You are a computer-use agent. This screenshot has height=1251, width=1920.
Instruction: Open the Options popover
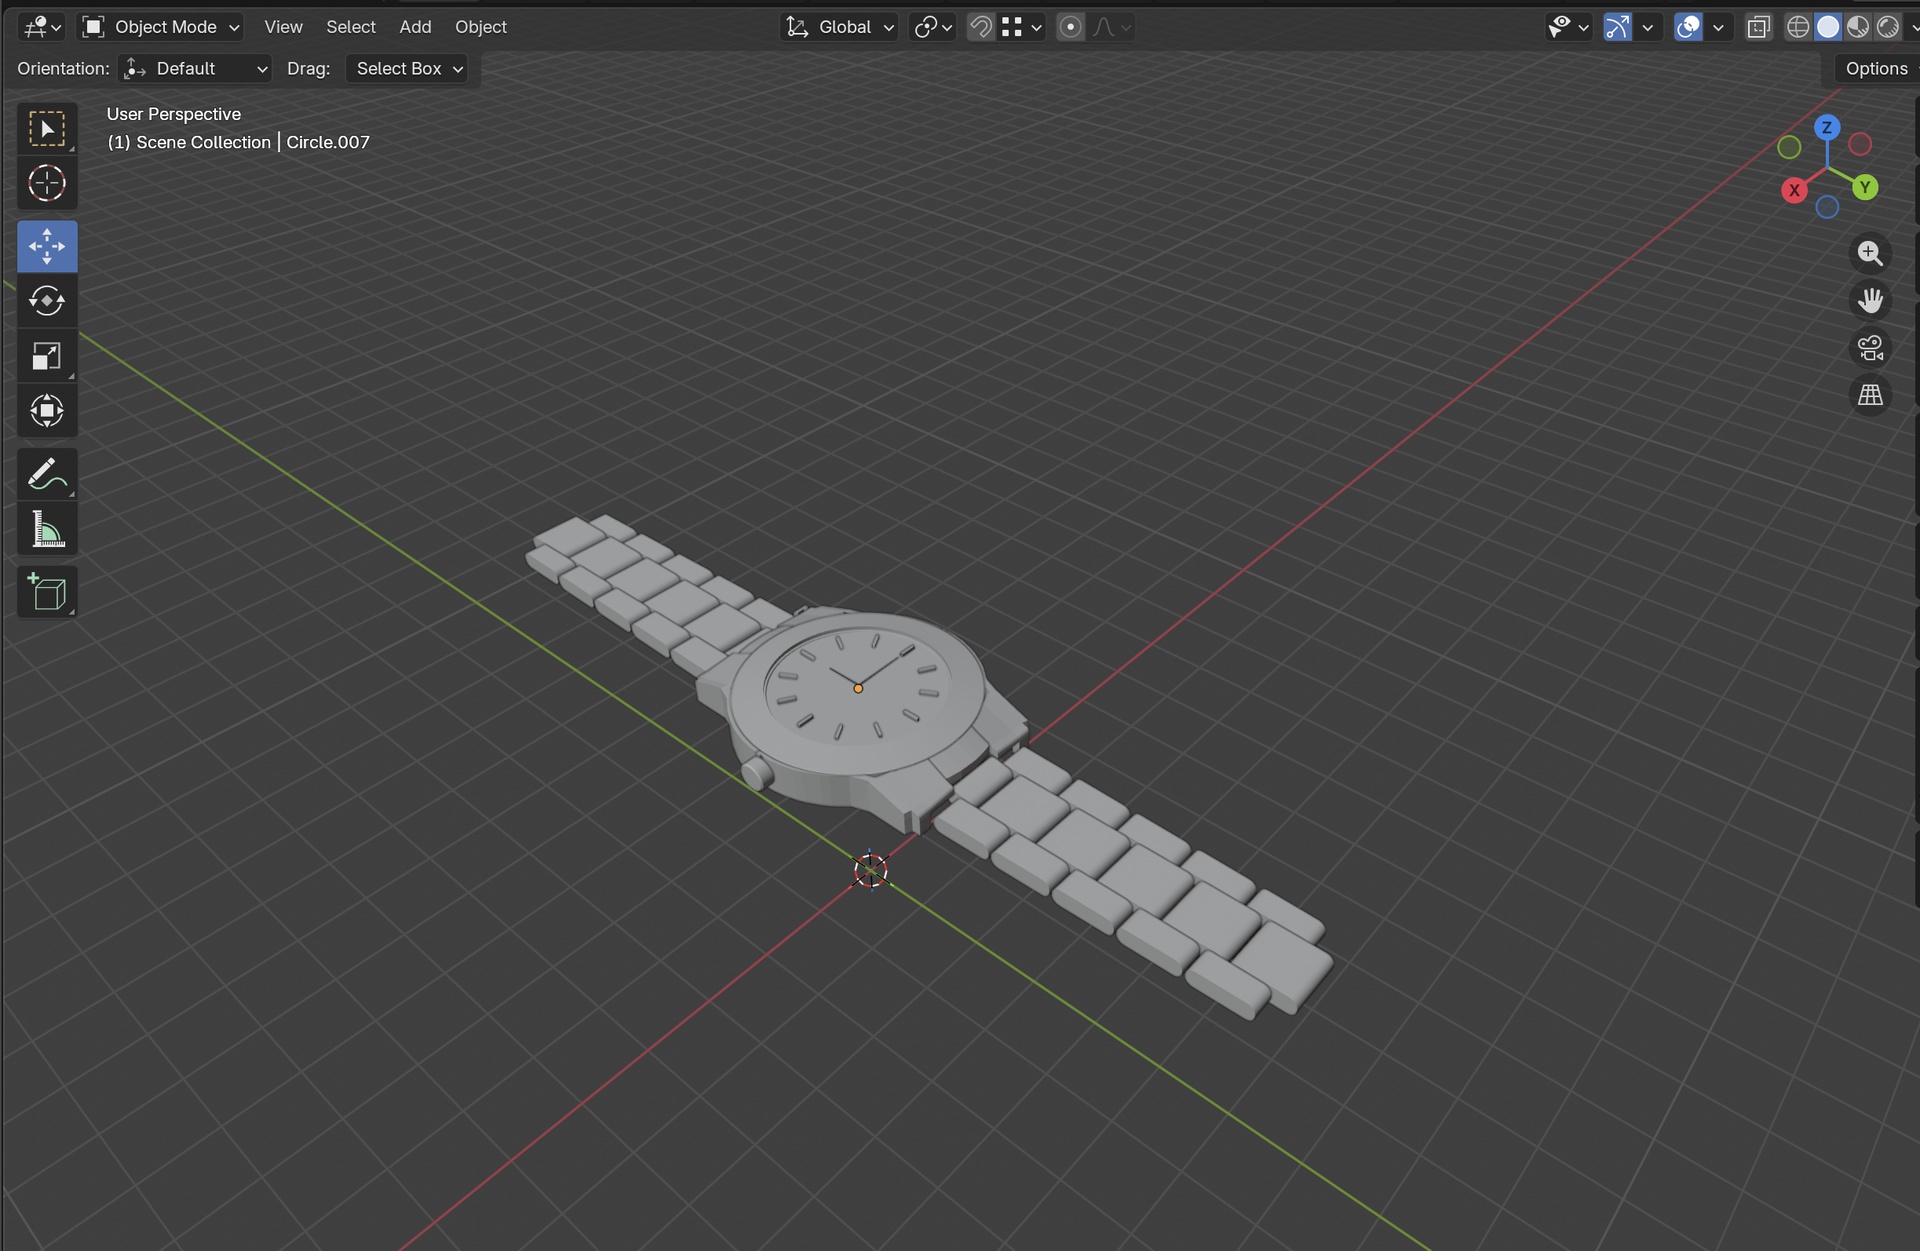point(1877,68)
